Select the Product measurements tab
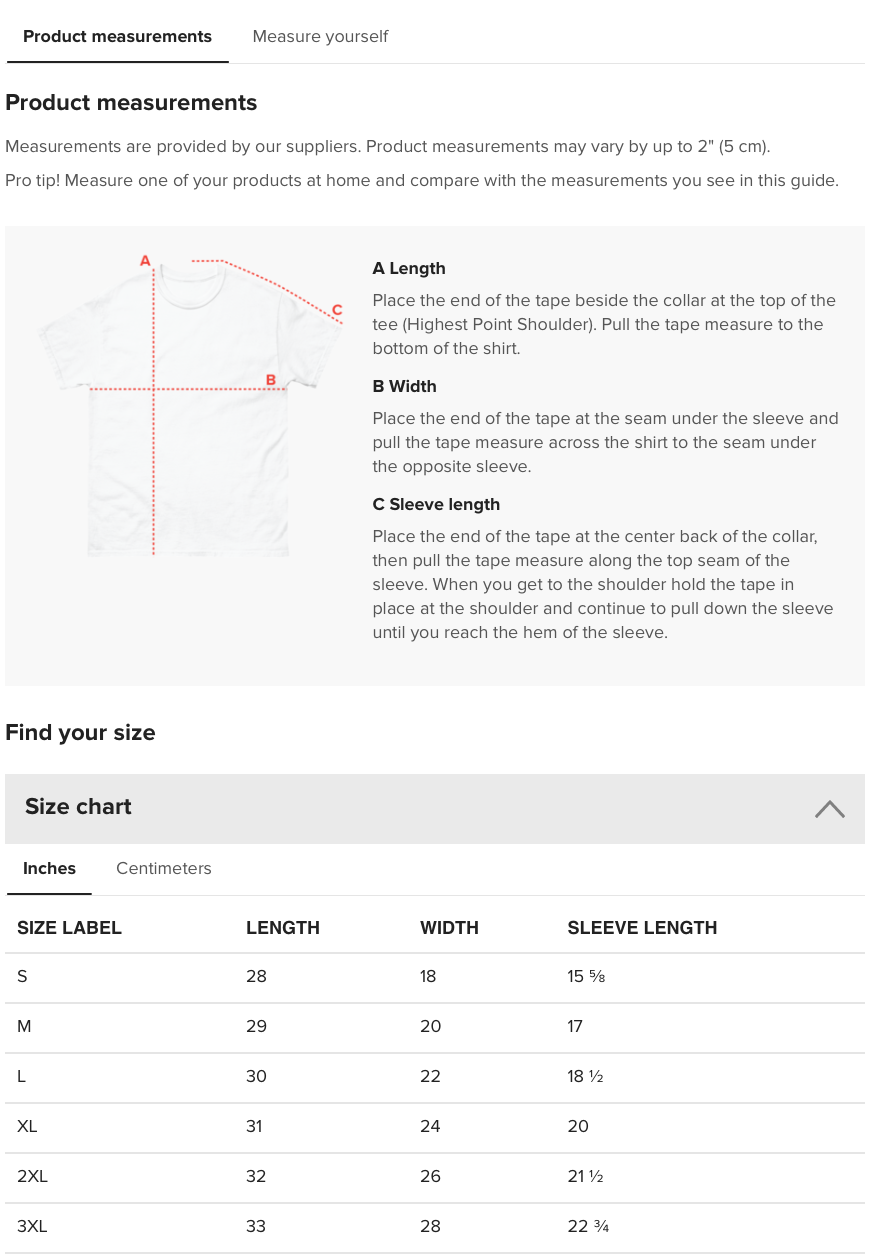The width and height of the screenshot is (876, 1254). pos(117,37)
